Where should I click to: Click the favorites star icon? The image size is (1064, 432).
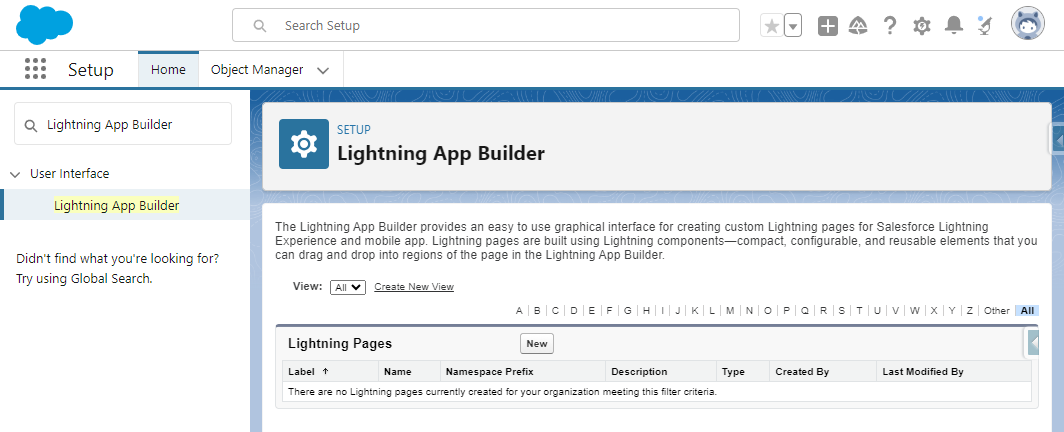pos(772,26)
